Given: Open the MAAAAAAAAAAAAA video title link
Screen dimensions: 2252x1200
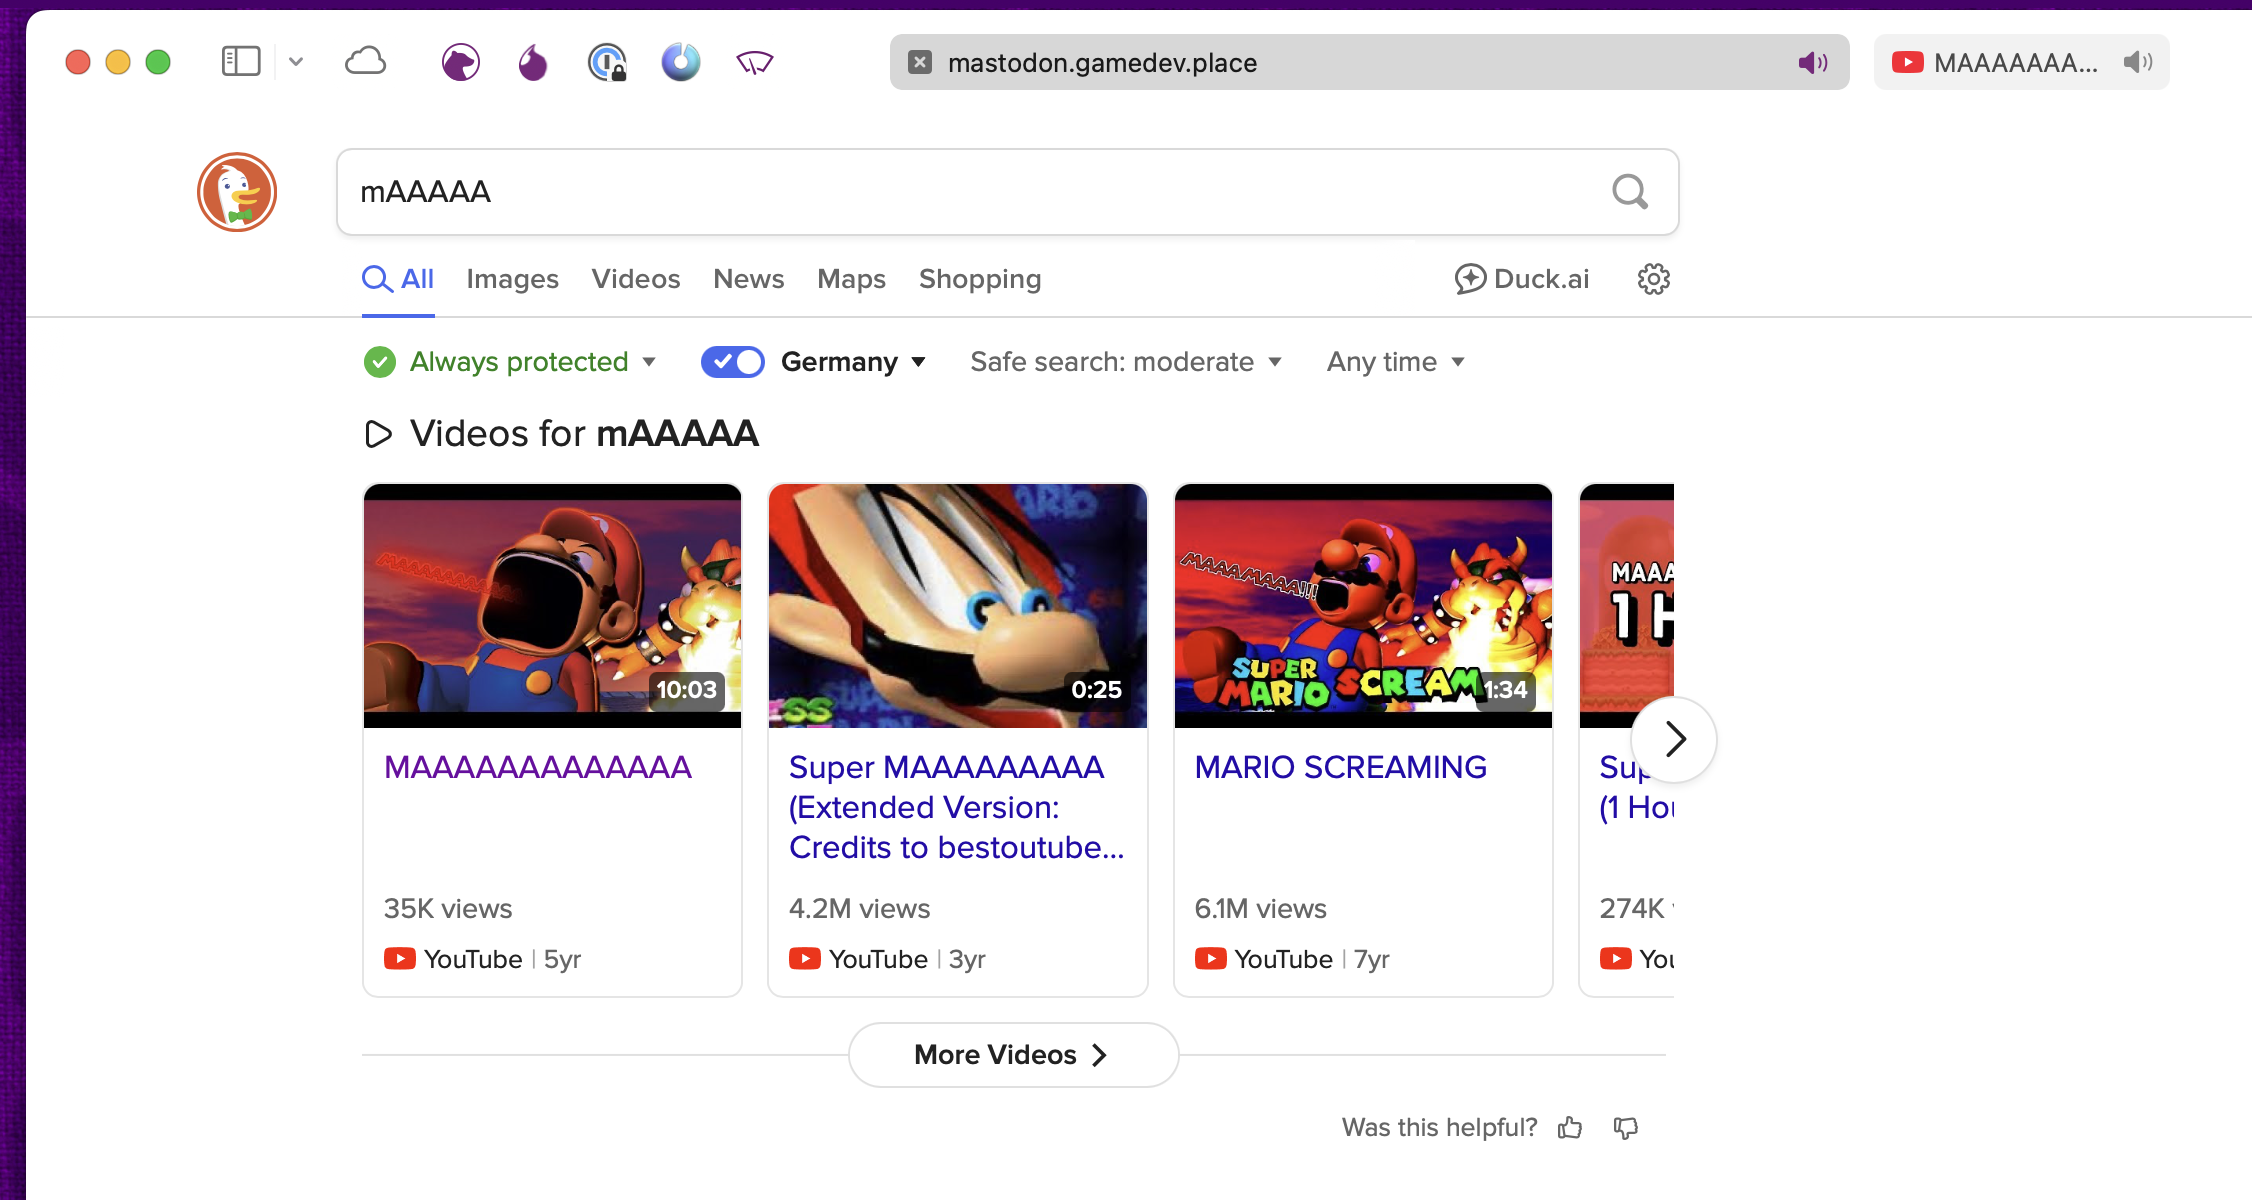Looking at the screenshot, I should (x=538, y=768).
